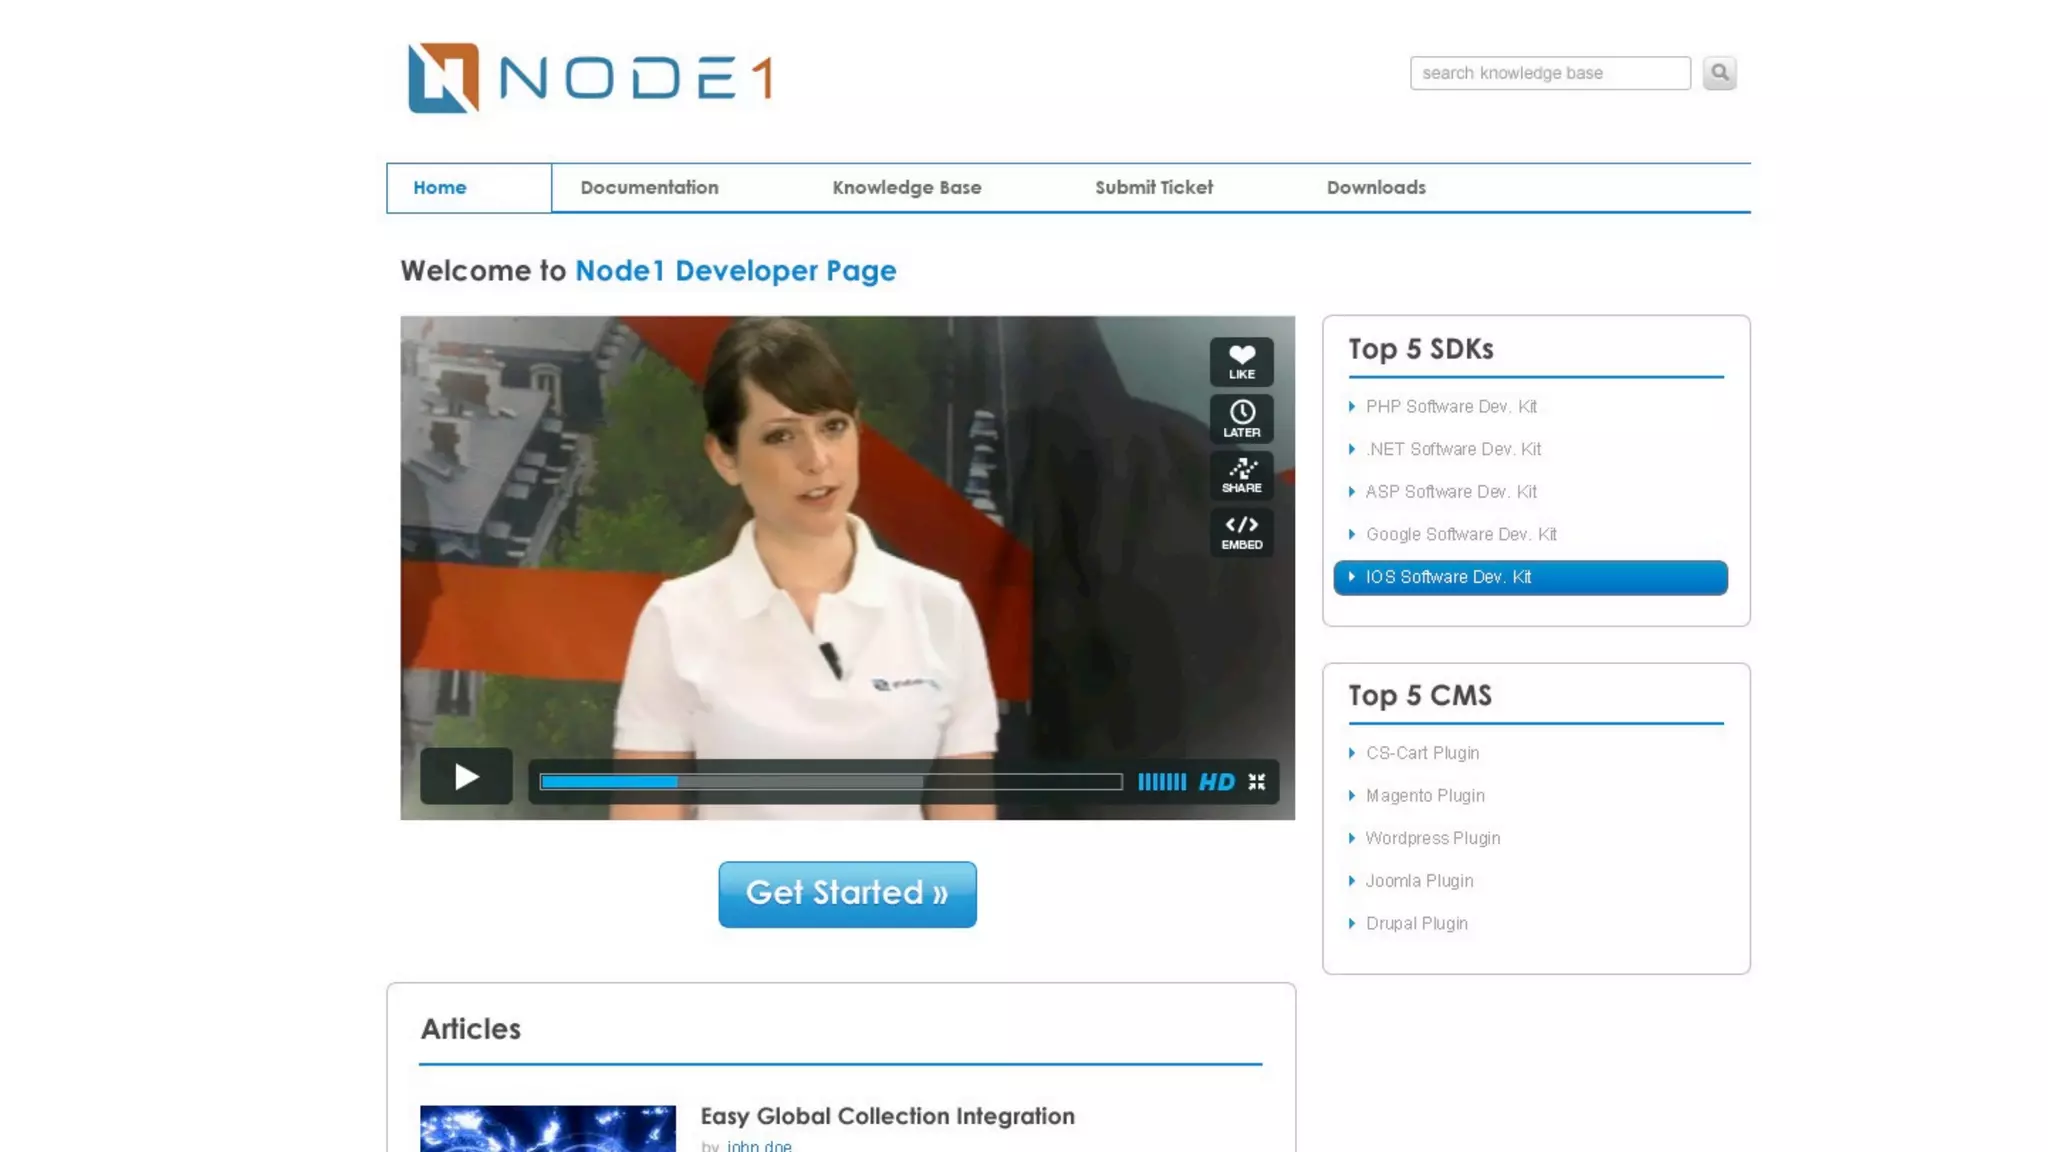Image resolution: width=2048 pixels, height=1152 pixels.
Task: Click the Node1 logo
Action: 590,78
